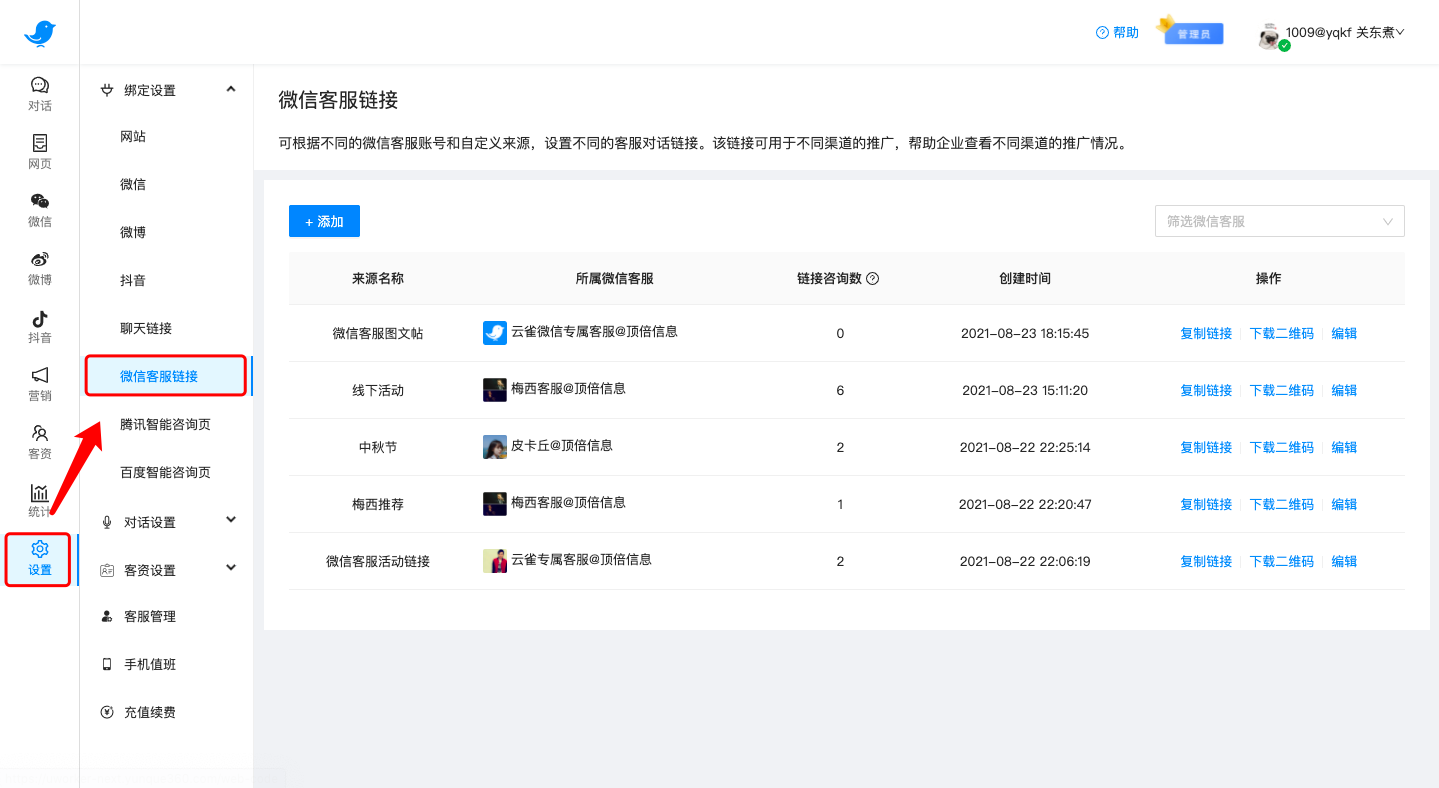Go to 腾讯智能咨询页 settings
The image size is (1439, 788).
(x=165, y=424)
